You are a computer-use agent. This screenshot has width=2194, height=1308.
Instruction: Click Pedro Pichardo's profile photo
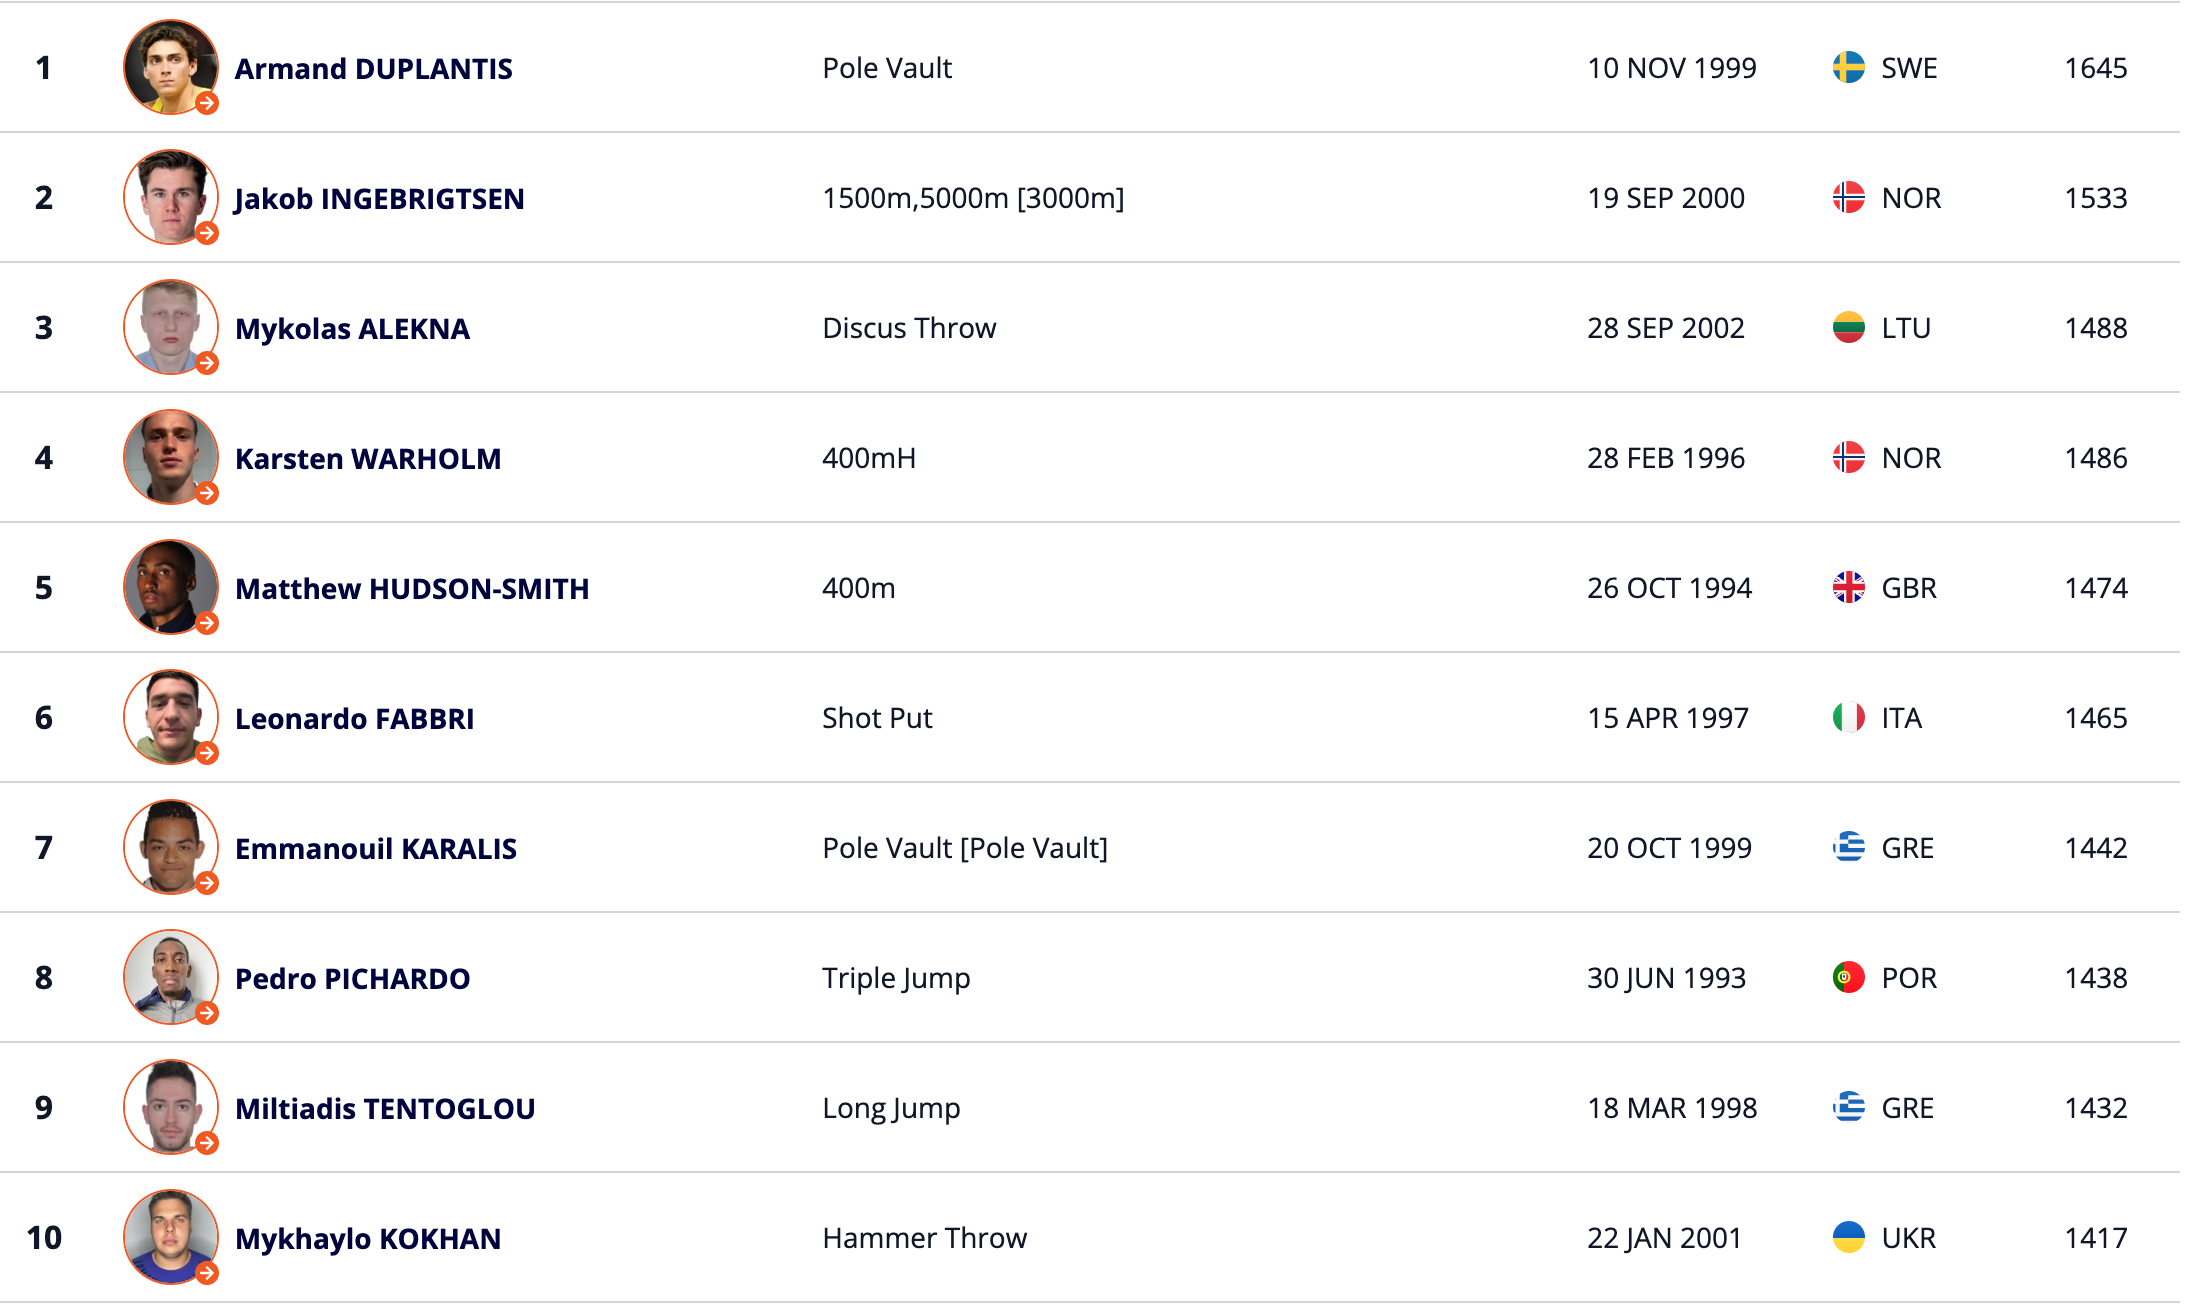tap(170, 976)
